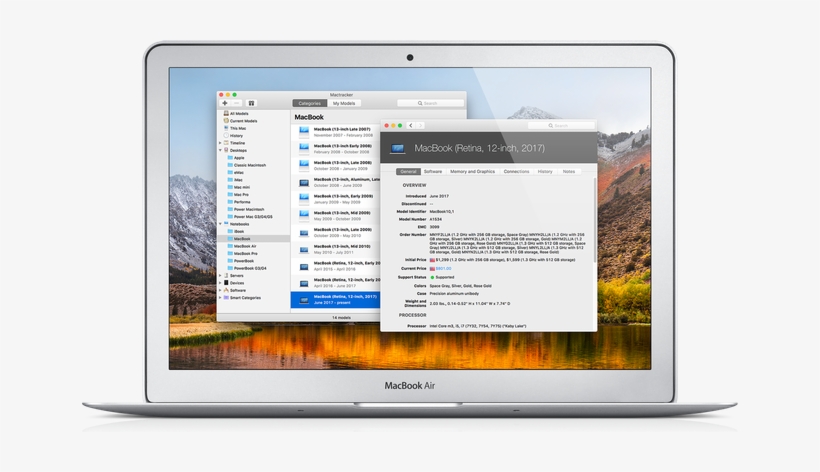Screen dimensions: 820x472
Task: Click the Power Macintosh folder icon
Action: [x=230, y=209]
